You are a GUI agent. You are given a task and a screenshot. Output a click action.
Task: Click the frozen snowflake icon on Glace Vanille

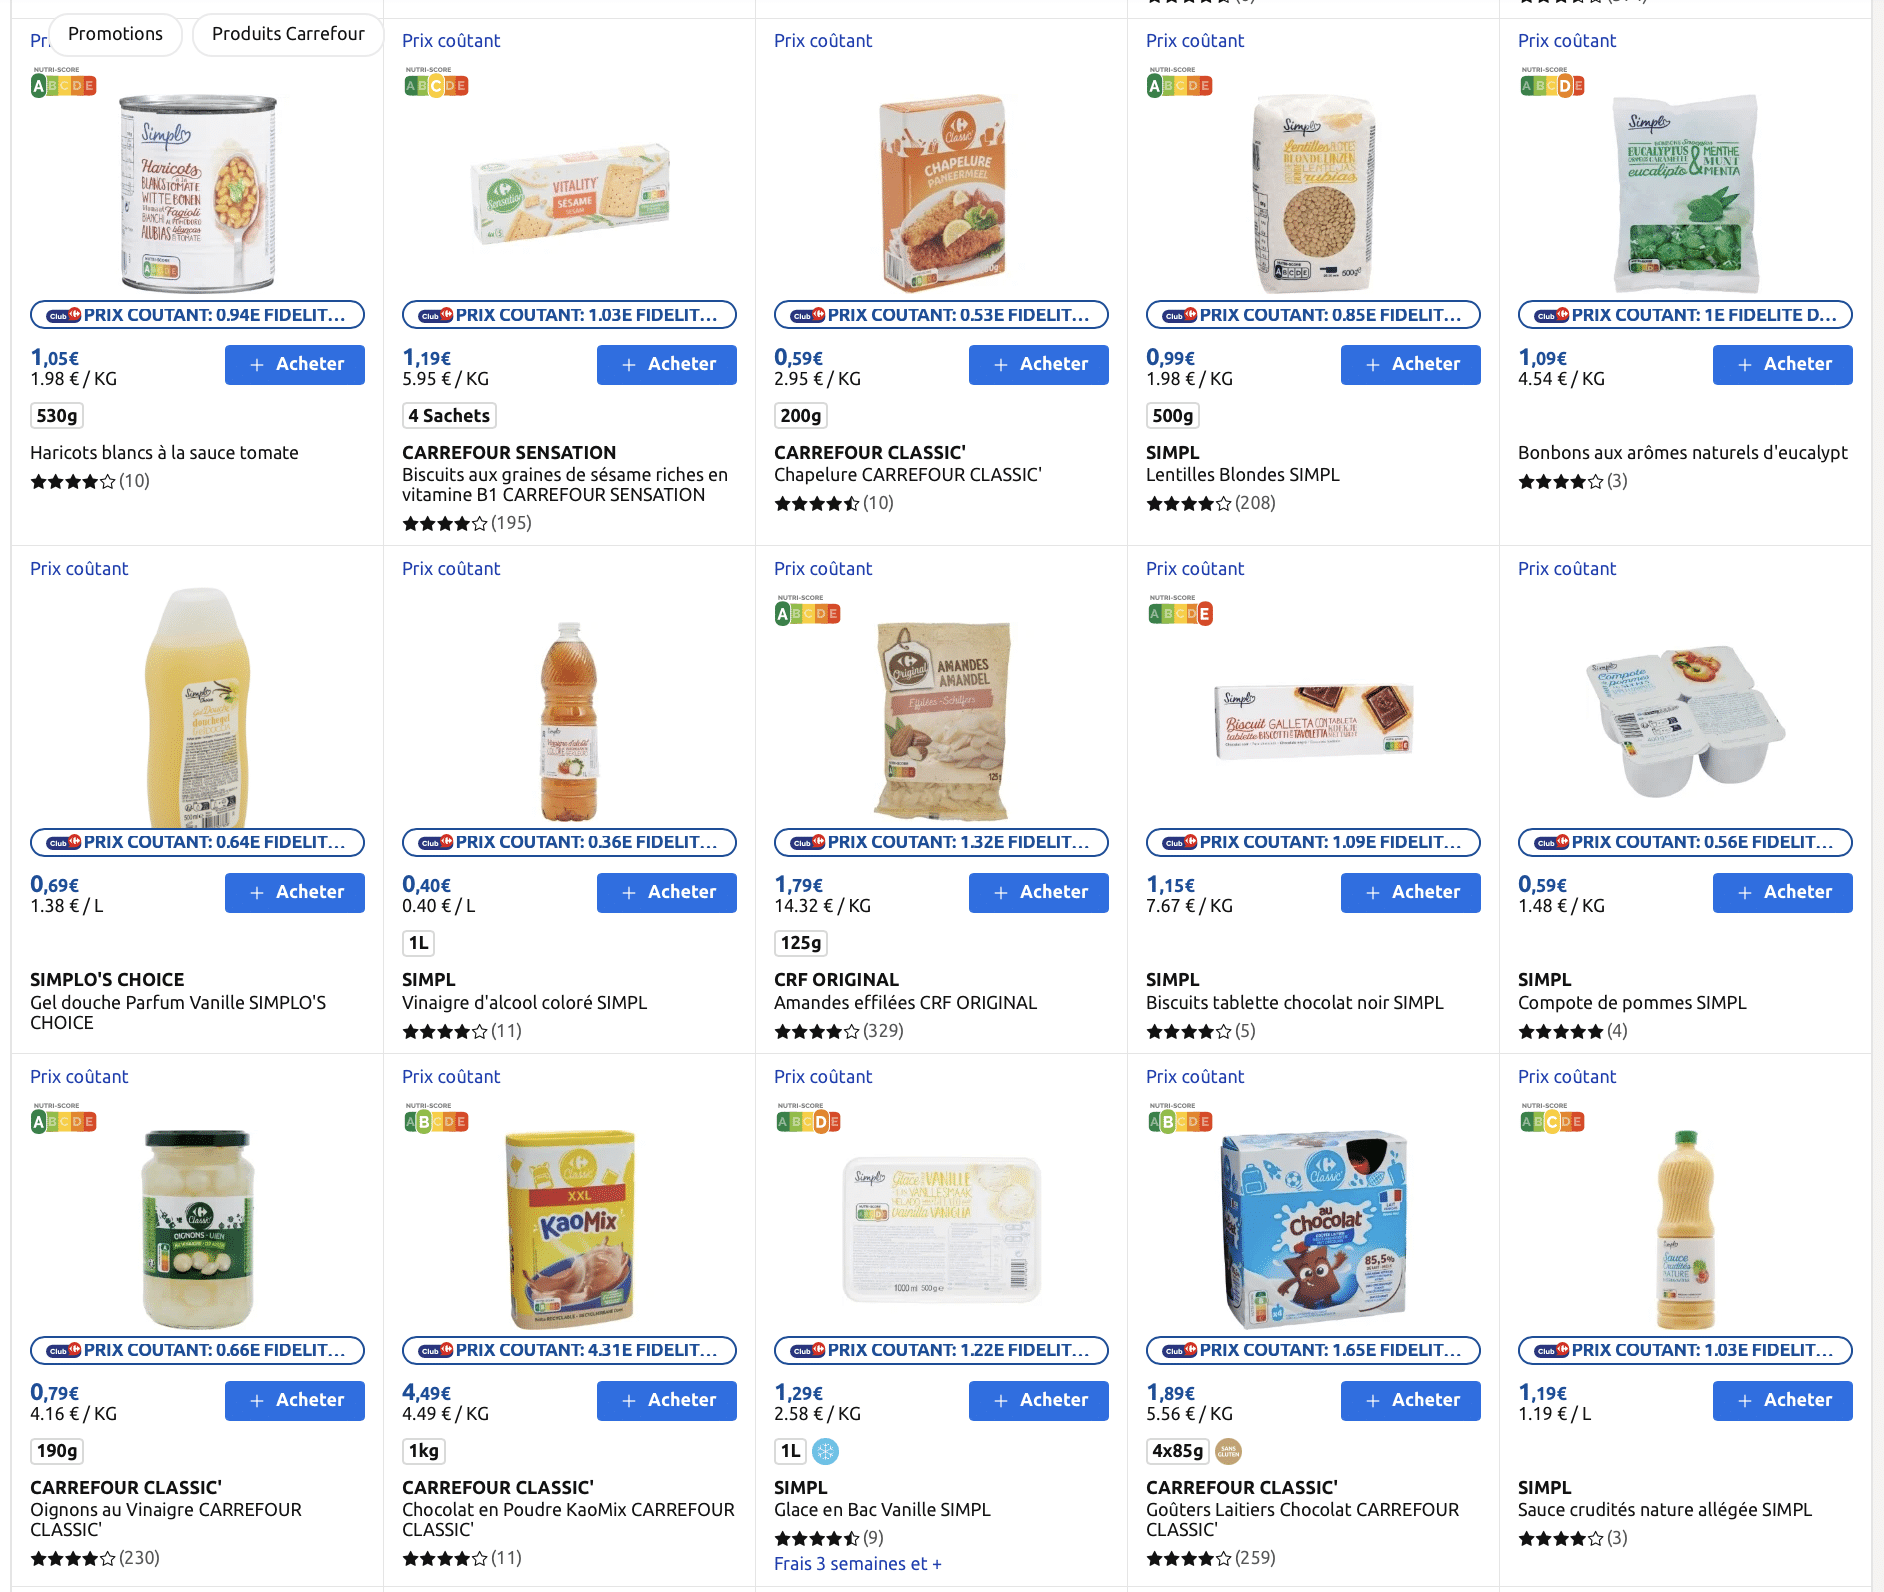click(825, 1451)
